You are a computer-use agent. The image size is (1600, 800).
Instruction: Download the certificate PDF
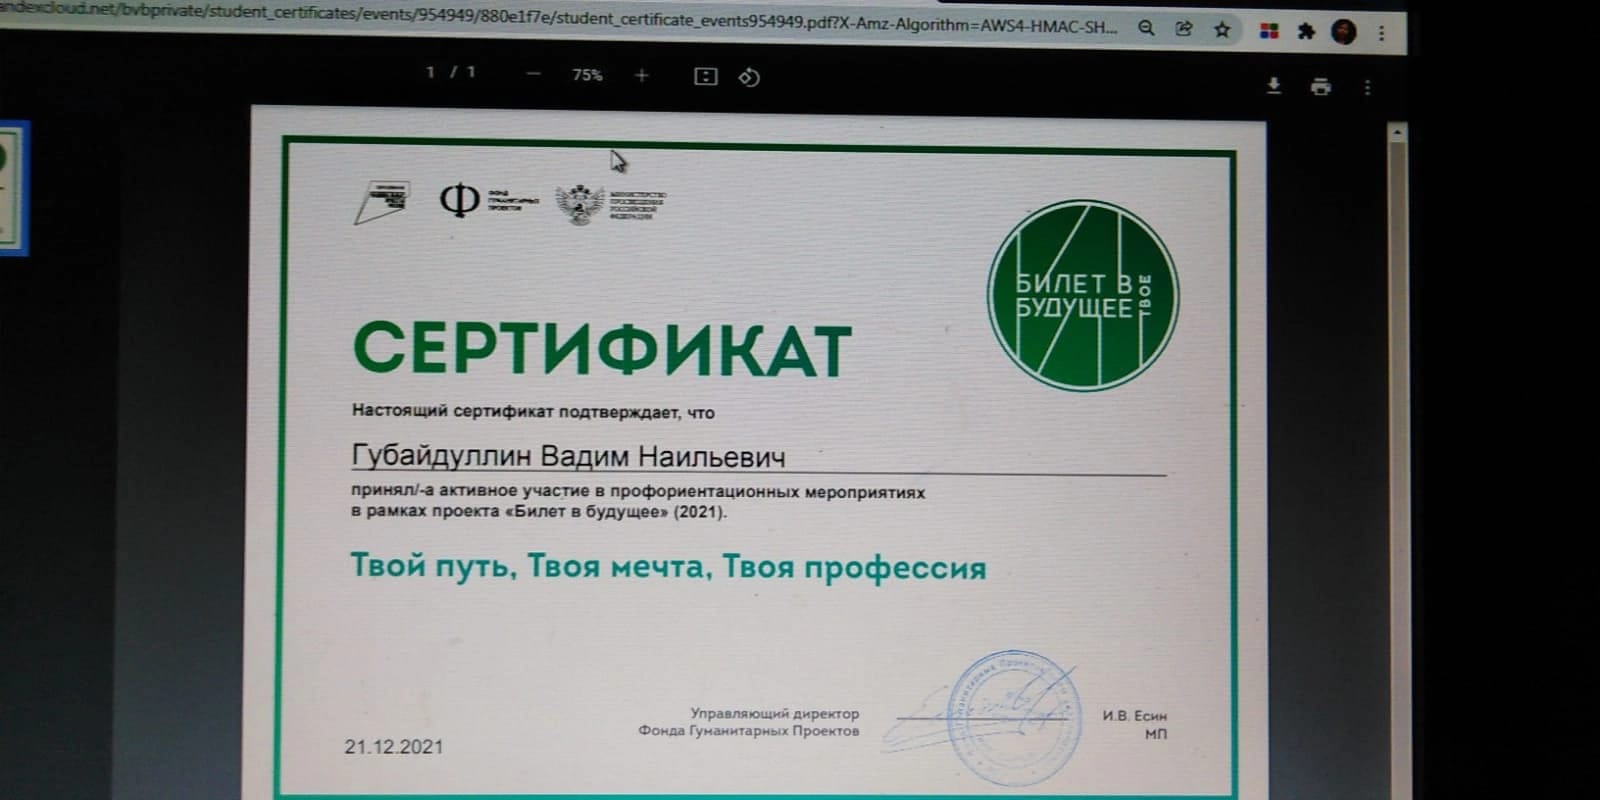(x=1273, y=86)
